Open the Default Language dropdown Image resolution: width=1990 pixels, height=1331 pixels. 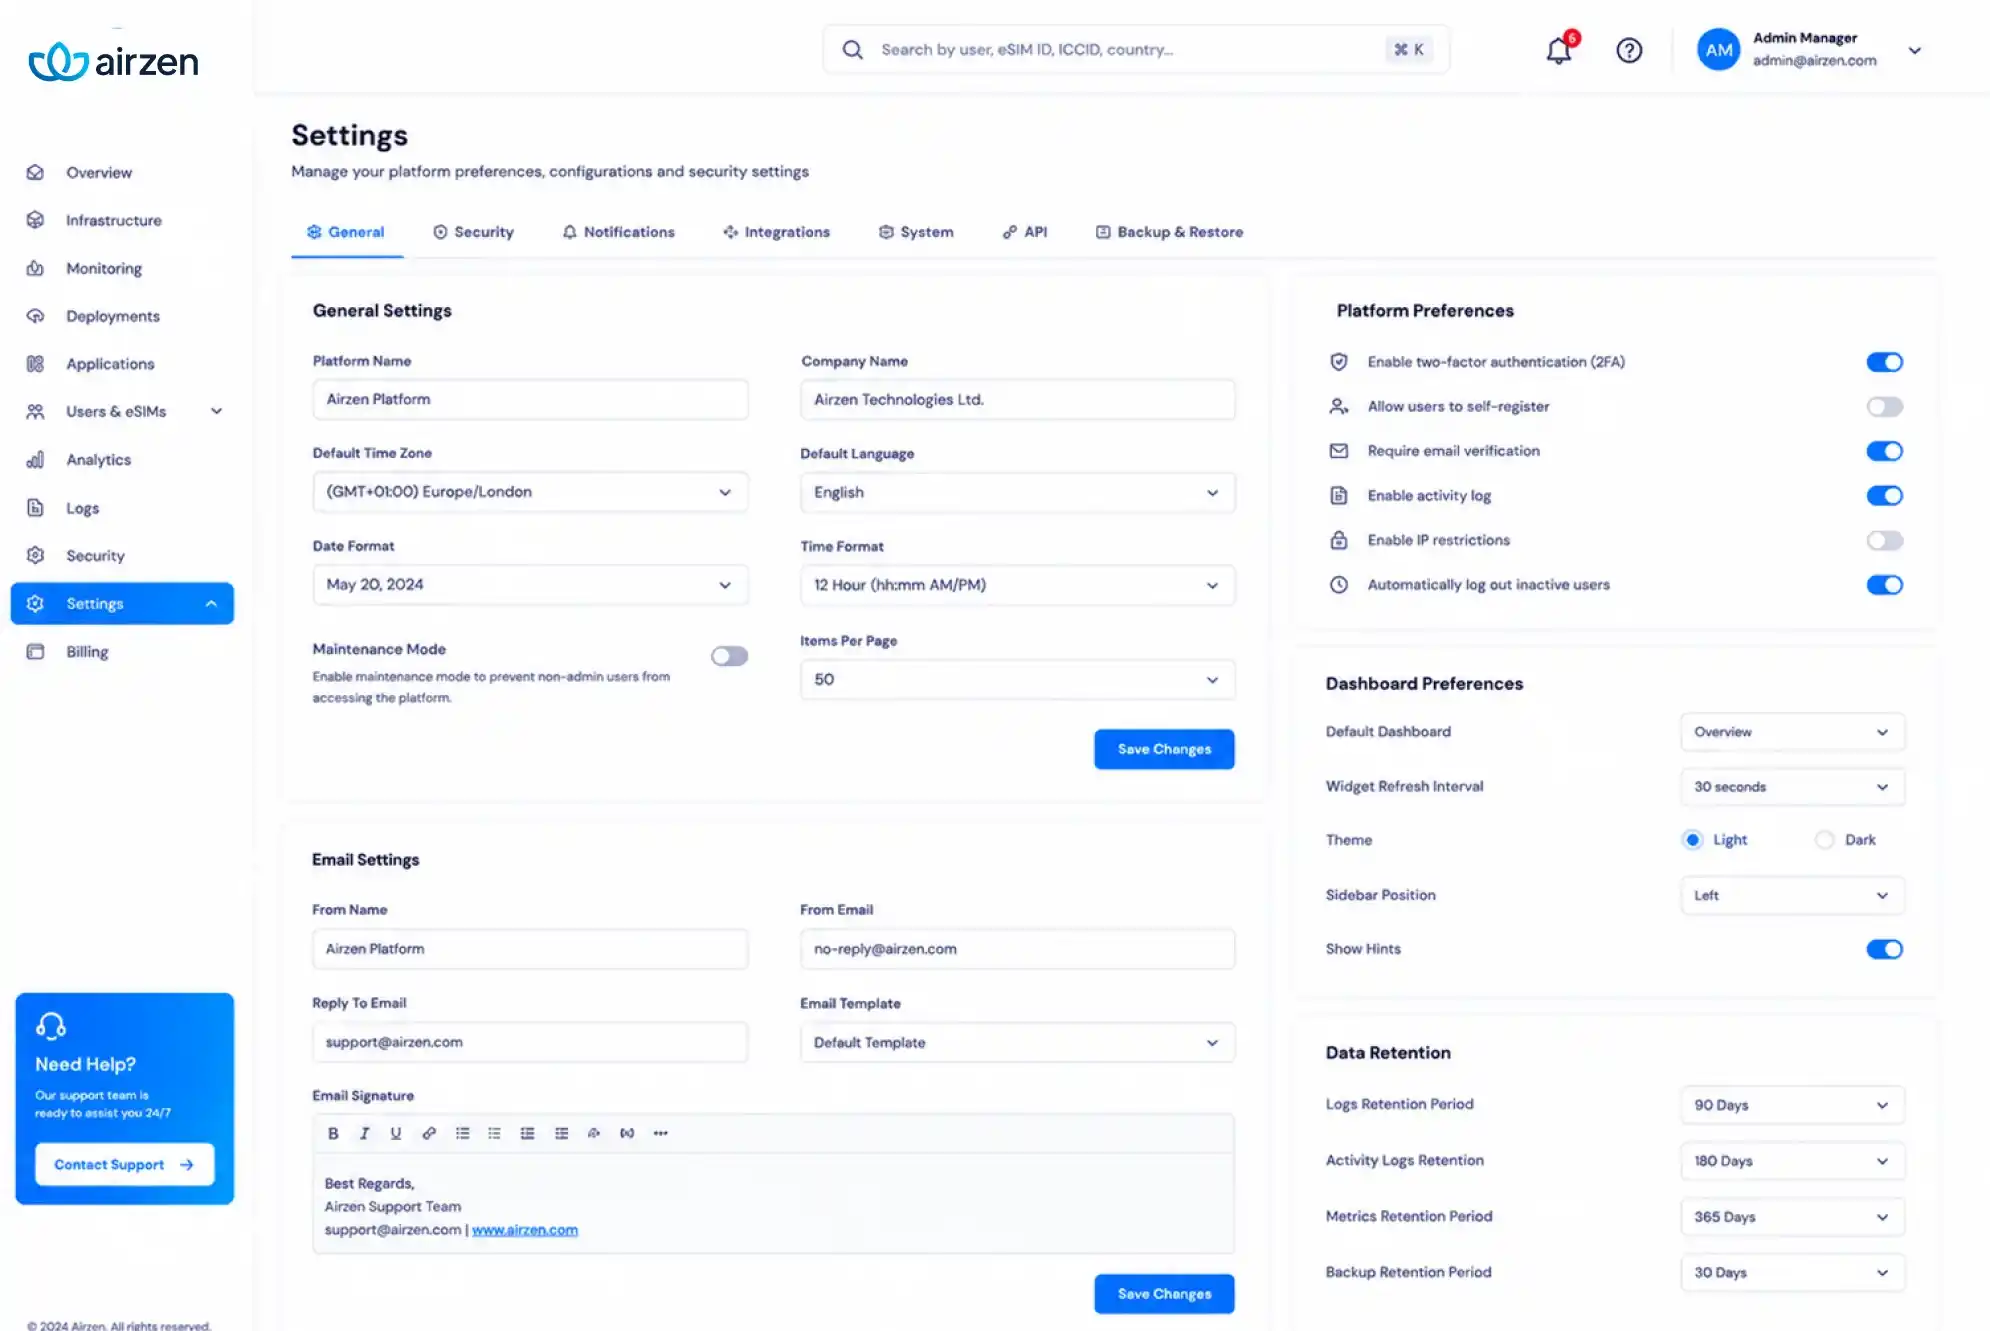point(1017,493)
